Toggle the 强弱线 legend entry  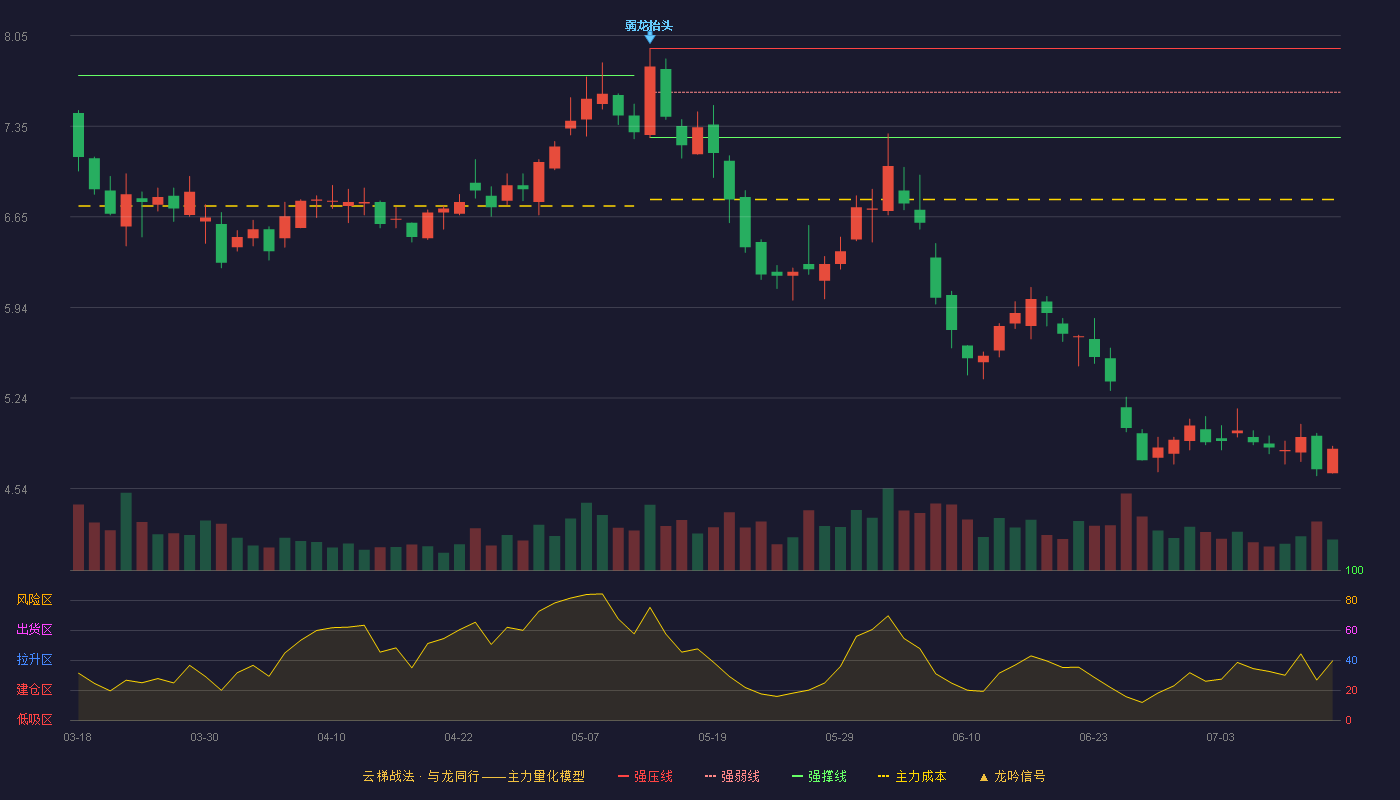(x=732, y=776)
